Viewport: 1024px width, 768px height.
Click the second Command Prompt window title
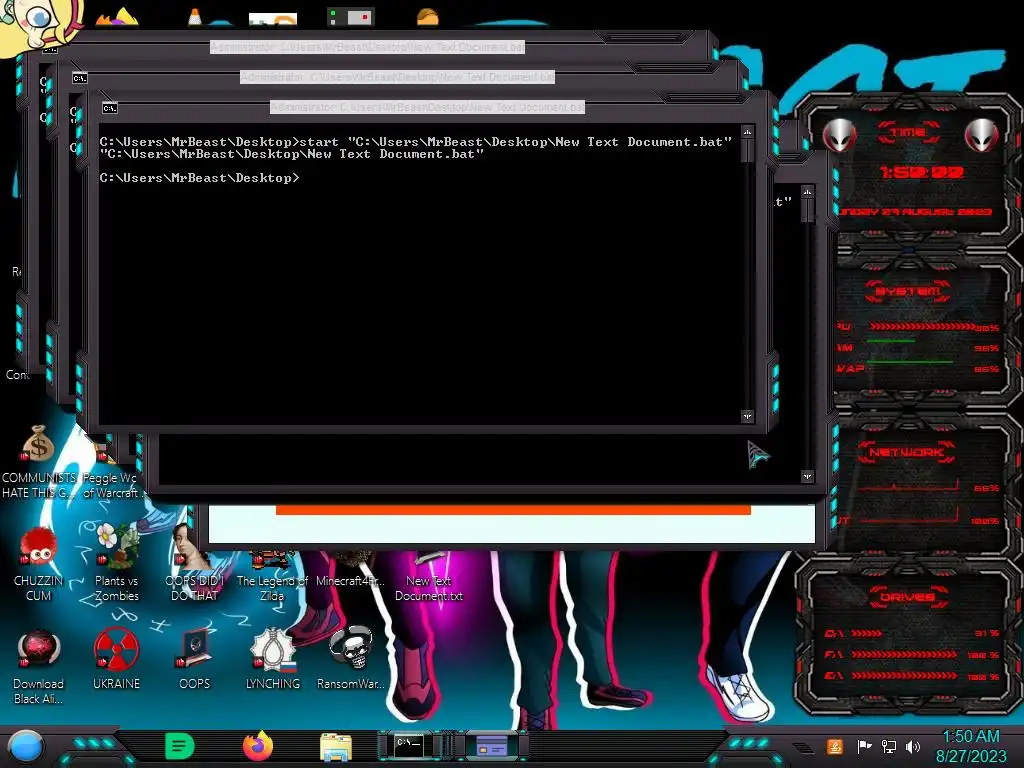coord(398,77)
